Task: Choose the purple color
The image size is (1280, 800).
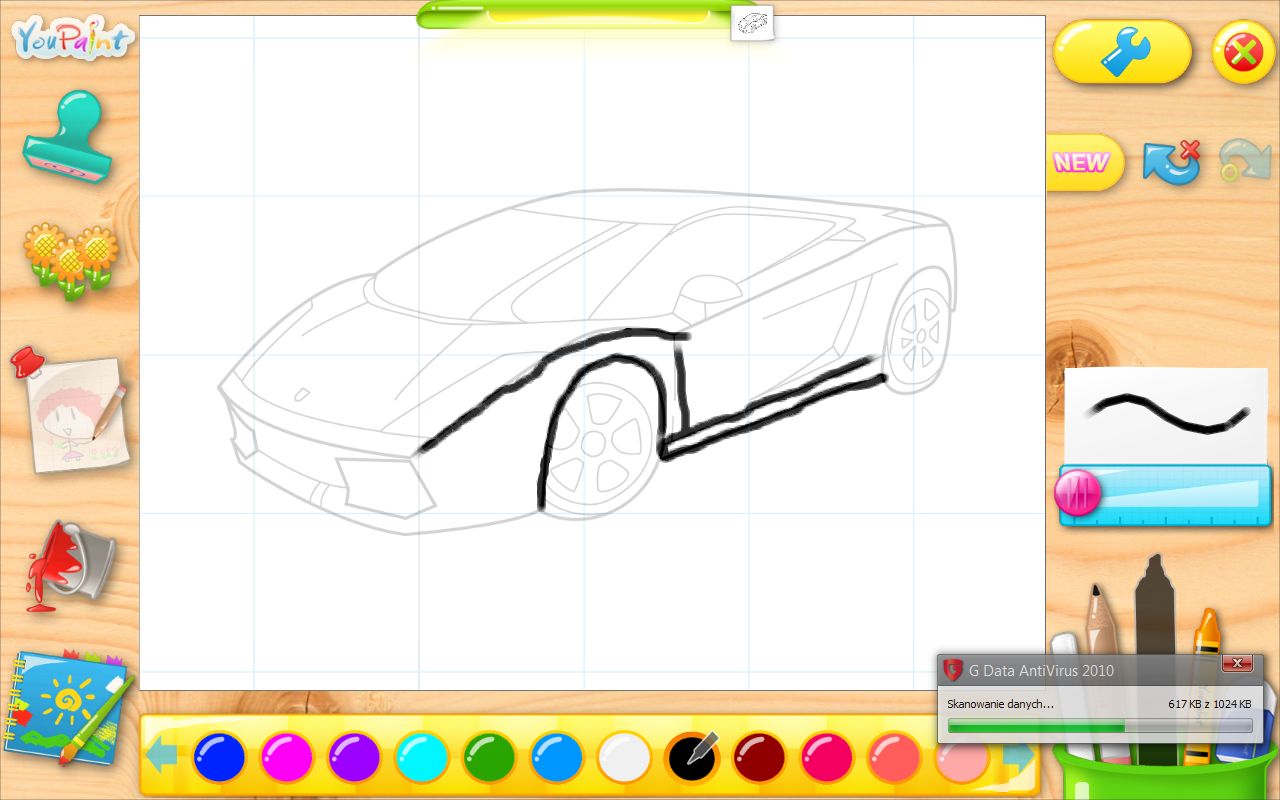Action: (354, 757)
